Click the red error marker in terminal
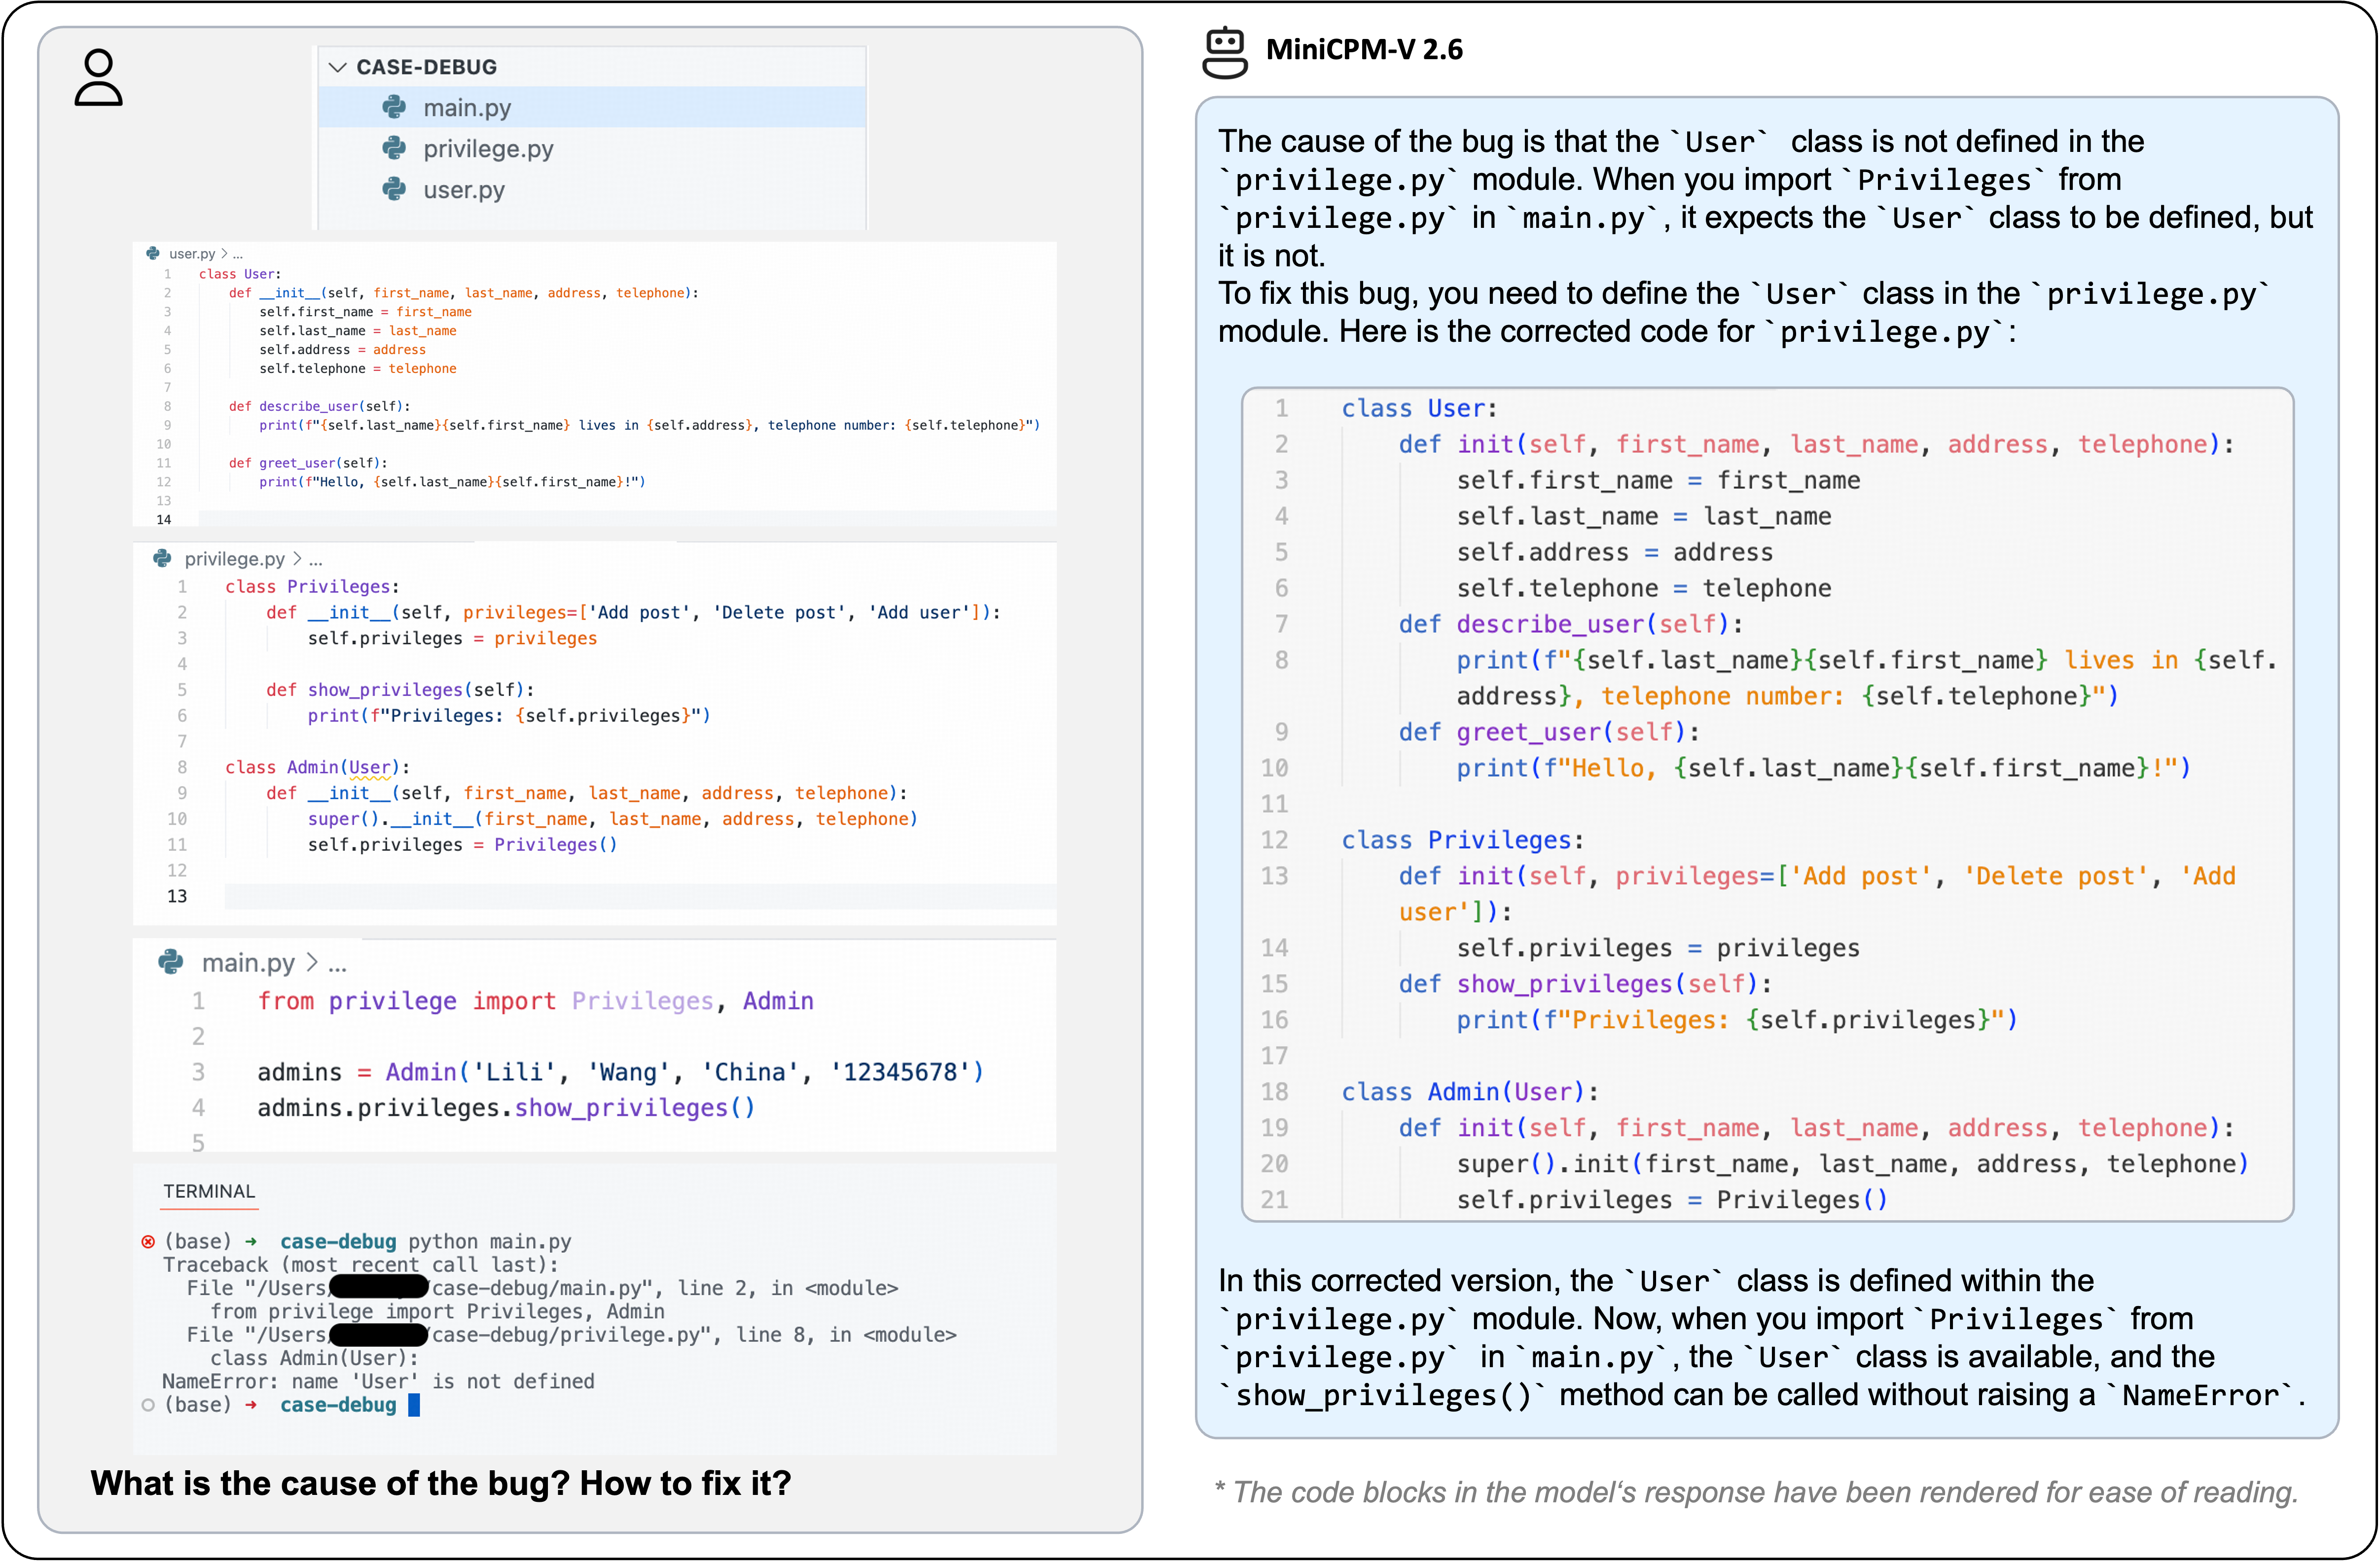This screenshot has height=1562, width=2380. click(x=148, y=1241)
